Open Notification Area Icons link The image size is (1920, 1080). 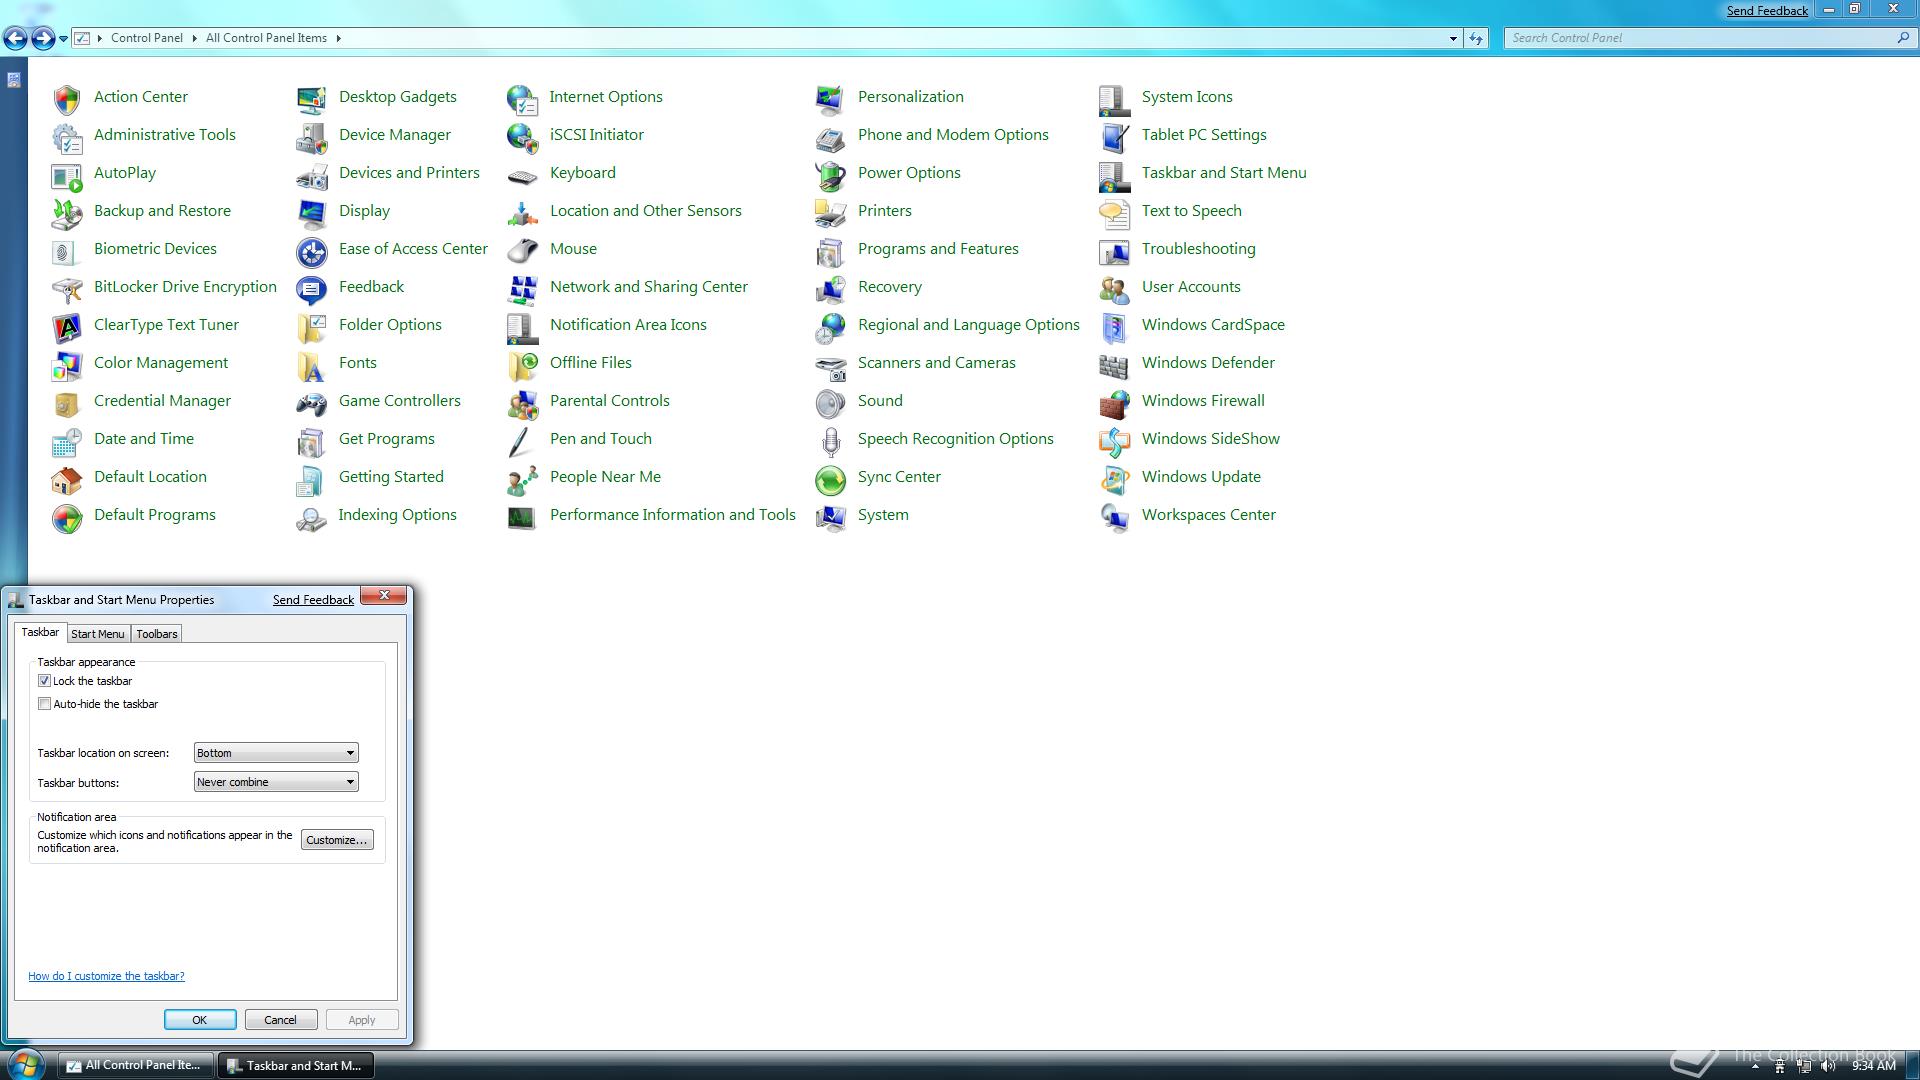(x=628, y=325)
